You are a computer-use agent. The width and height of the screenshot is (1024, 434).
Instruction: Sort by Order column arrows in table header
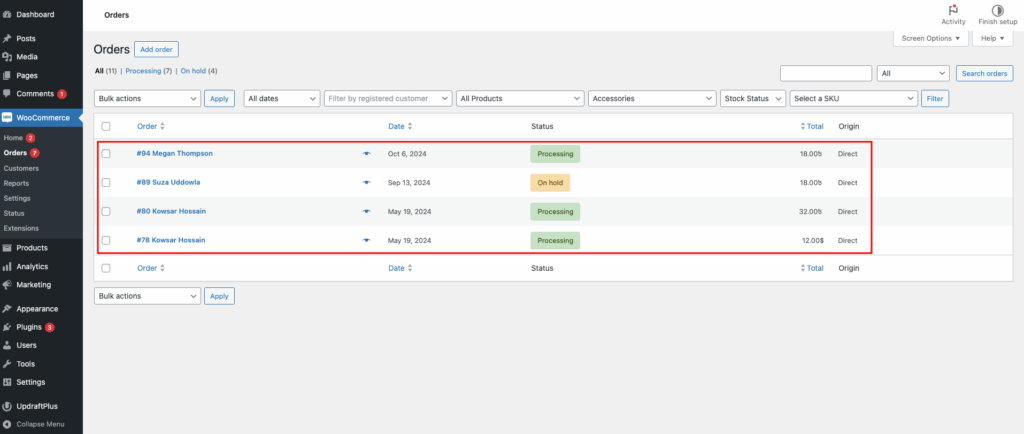point(163,127)
